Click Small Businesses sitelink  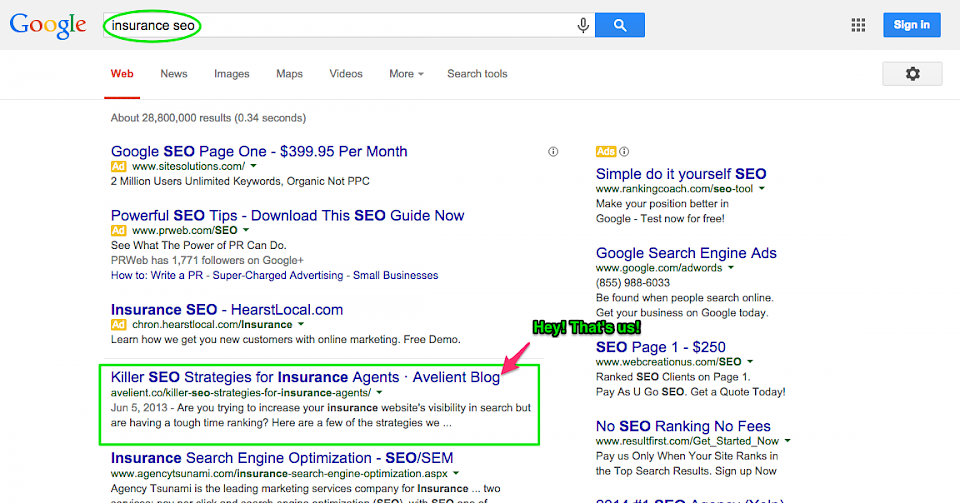pos(396,275)
